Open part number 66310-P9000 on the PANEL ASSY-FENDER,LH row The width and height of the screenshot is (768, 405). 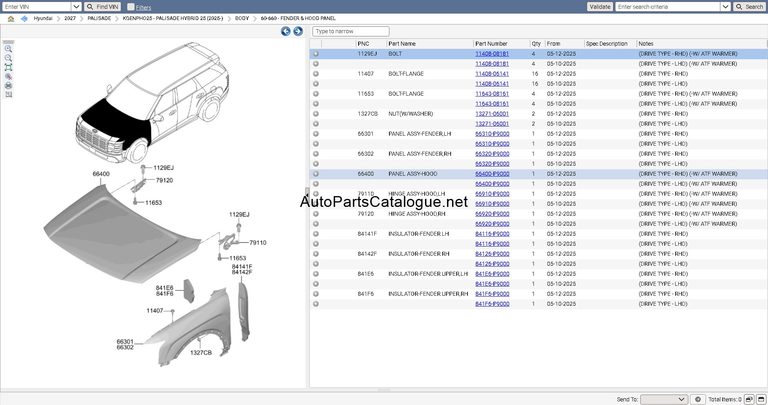tap(492, 134)
